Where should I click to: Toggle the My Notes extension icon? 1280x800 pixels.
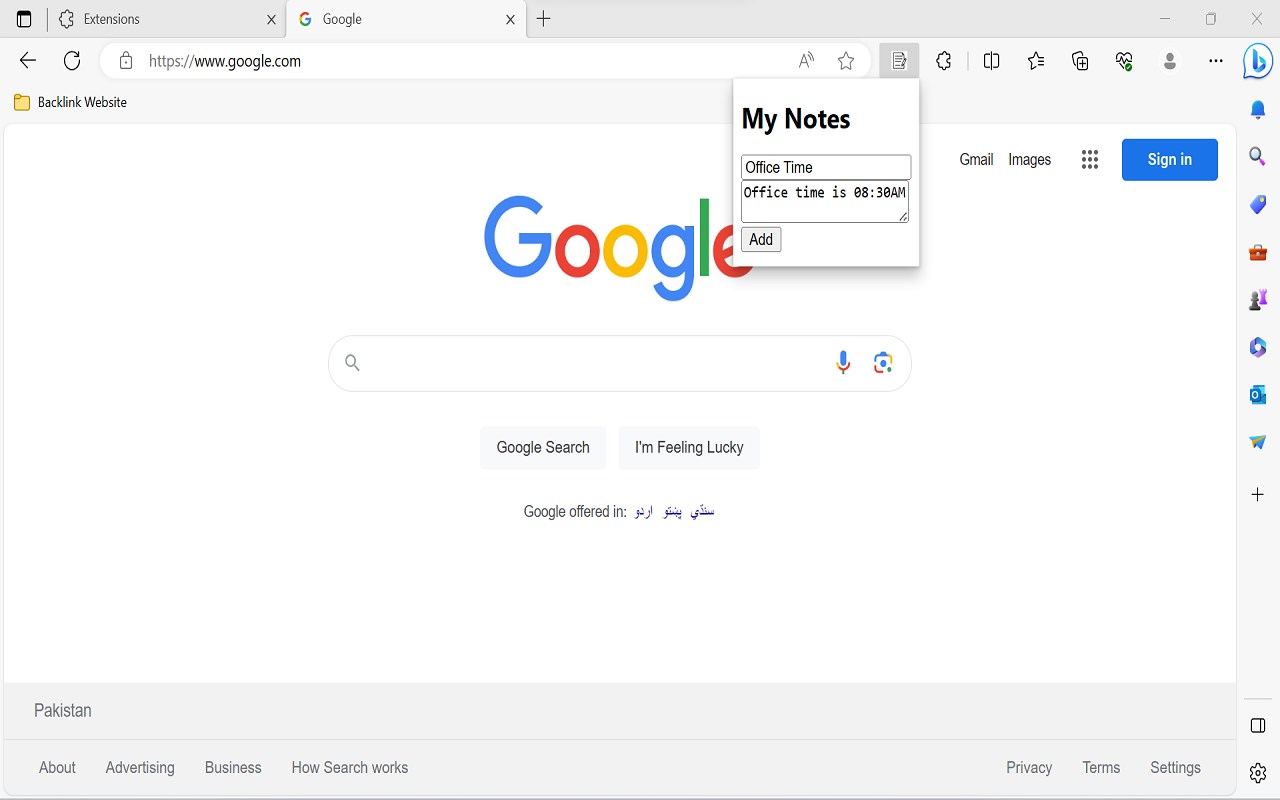(899, 61)
